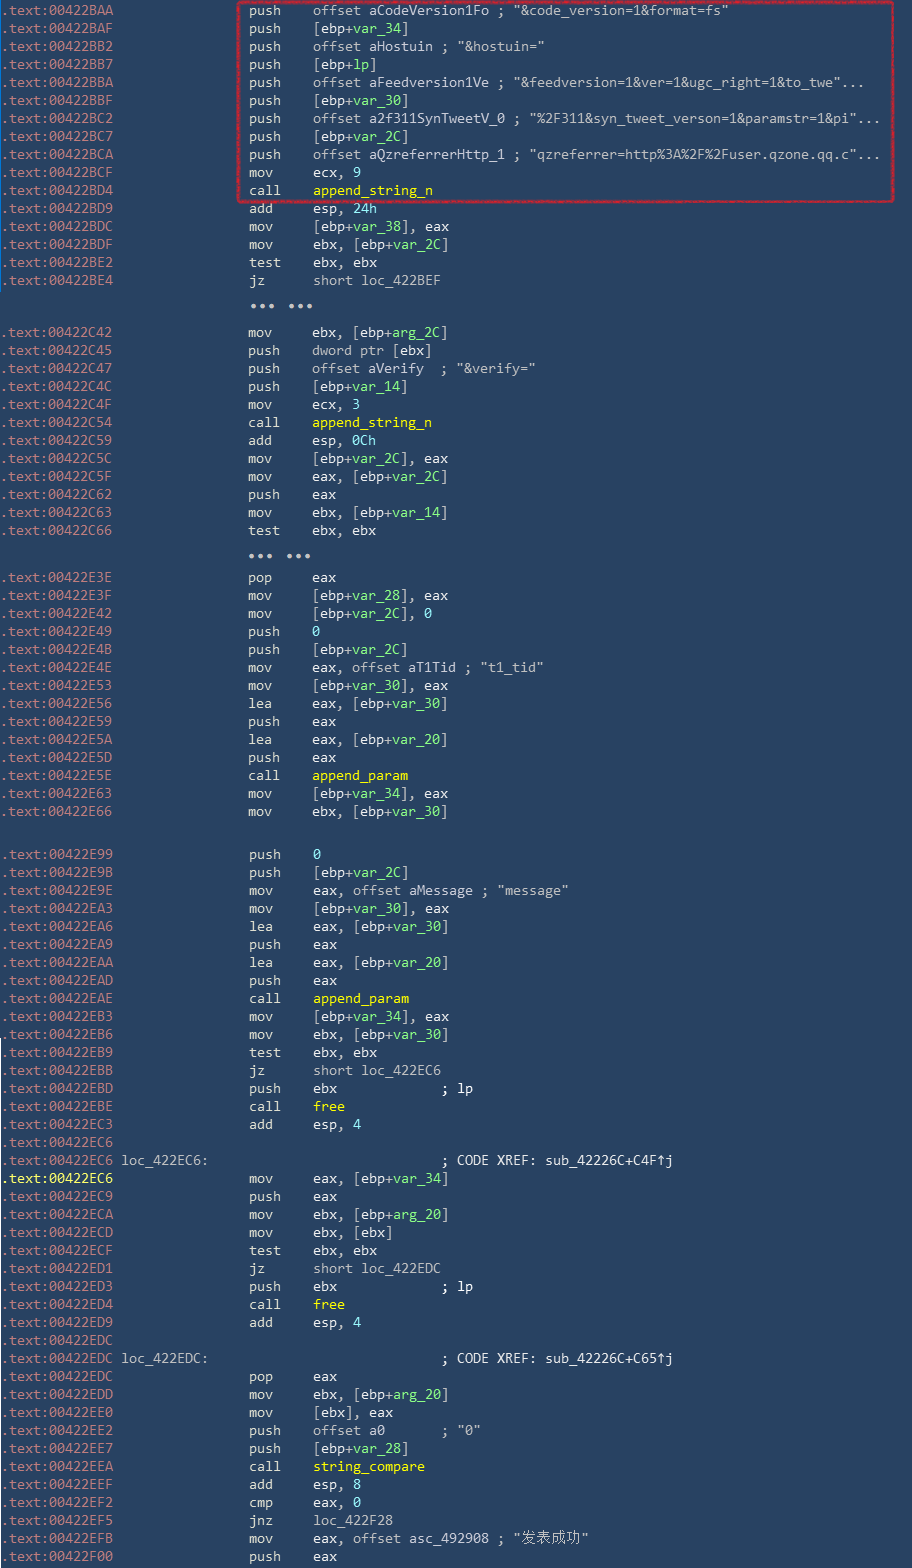Image resolution: width=912 pixels, height=1568 pixels.
Task: Click append_param call at address 00422E5E
Action: (x=360, y=776)
